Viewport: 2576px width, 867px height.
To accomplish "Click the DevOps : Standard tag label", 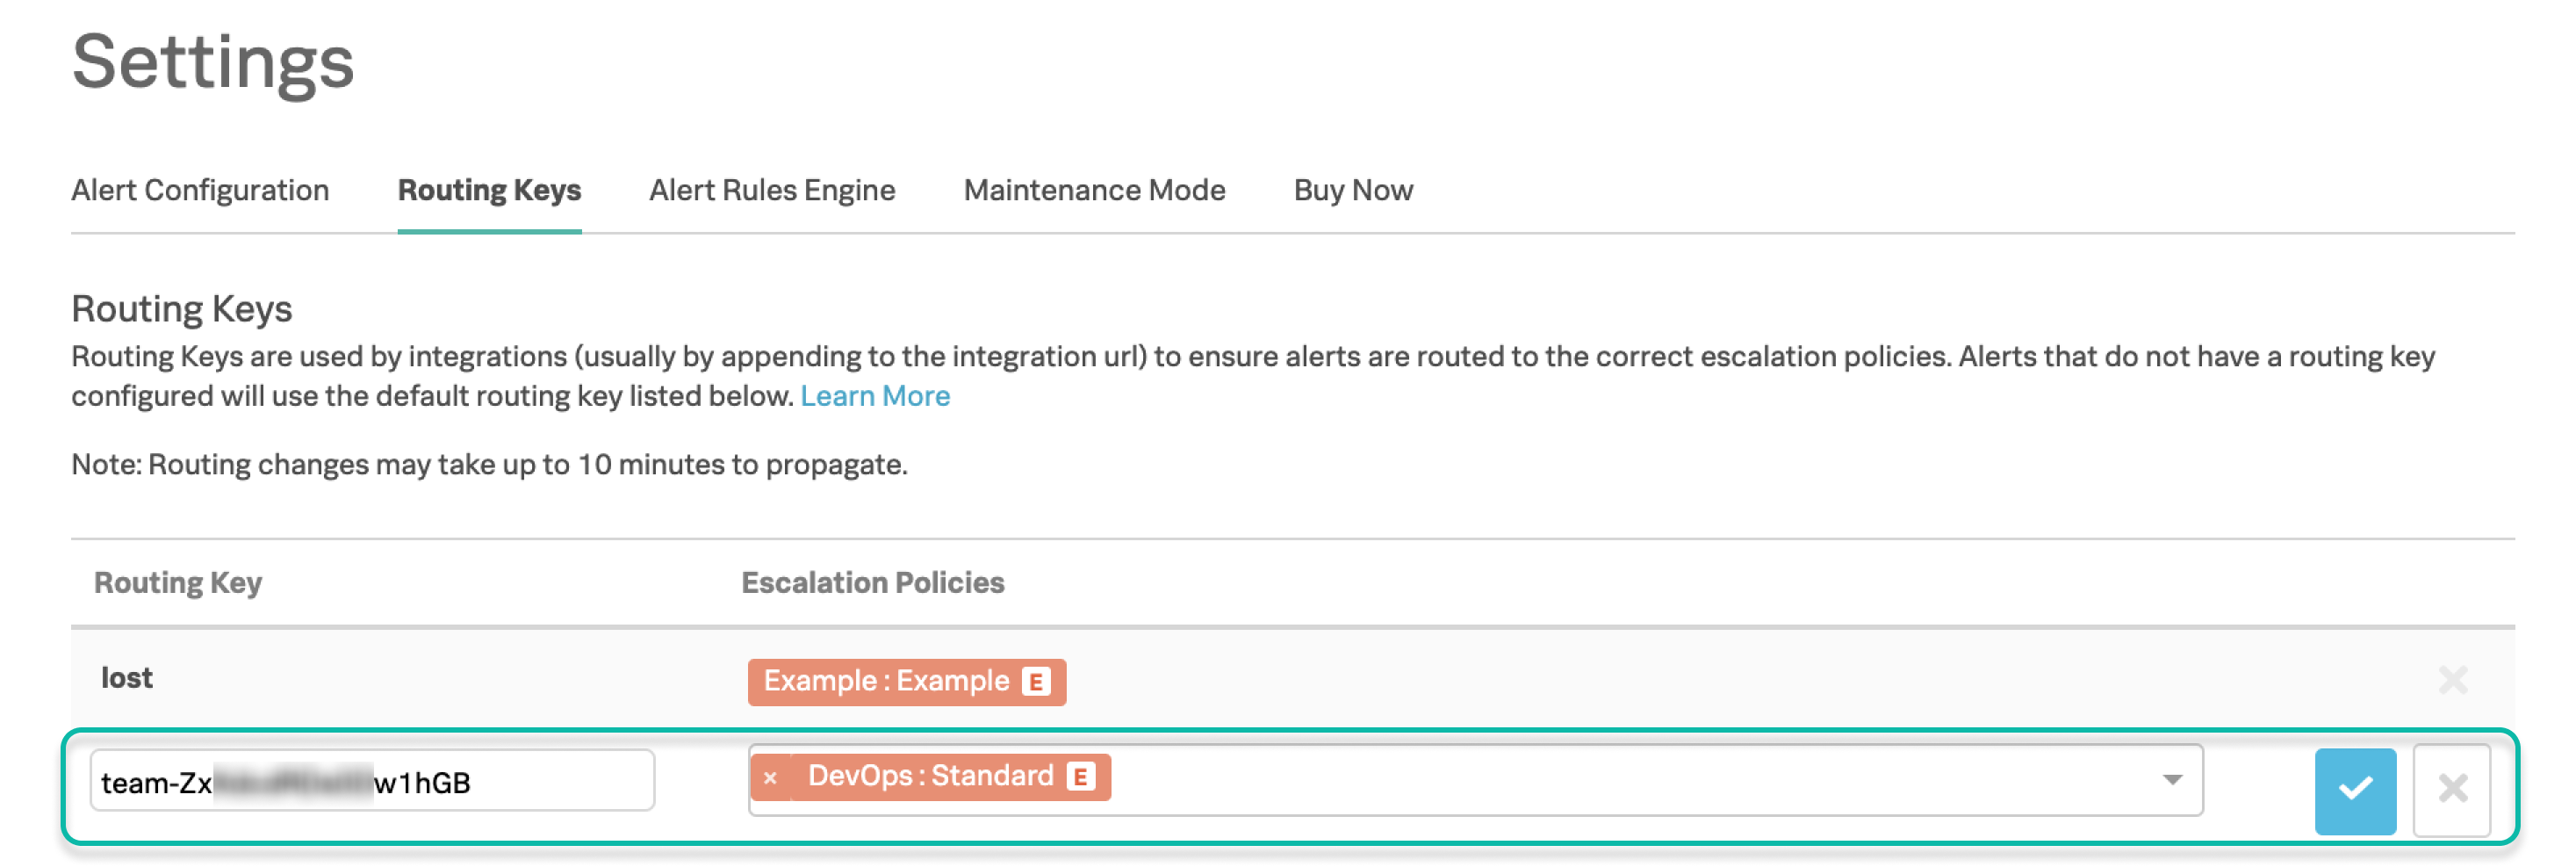I will coord(930,777).
